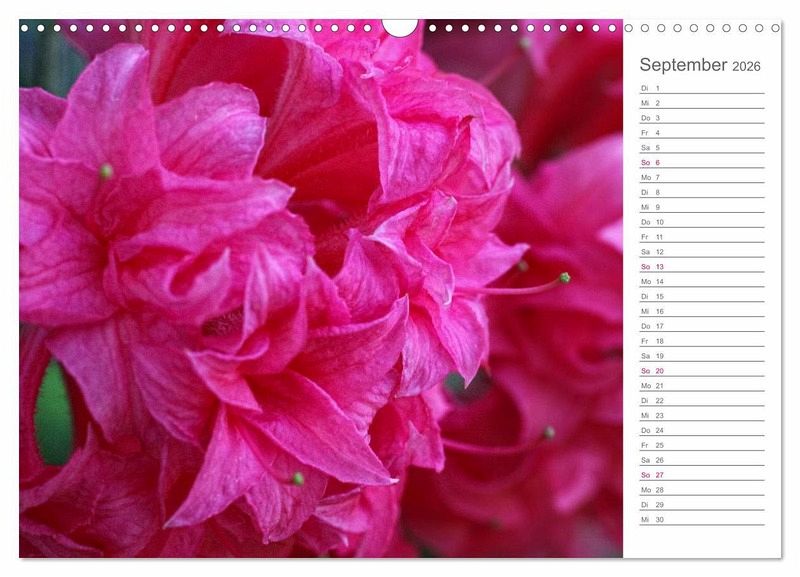
Task: Choose the Mo 7 date row
Action: pos(701,177)
